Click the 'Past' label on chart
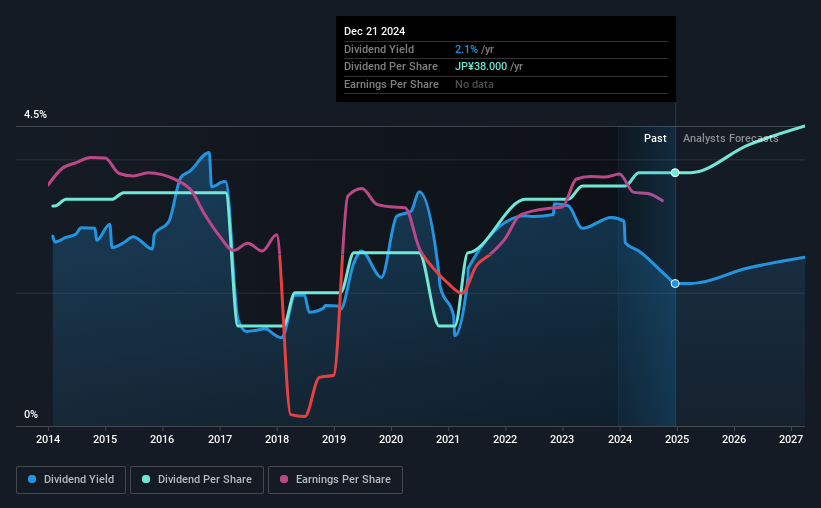The width and height of the screenshot is (821, 508). click(655, 138)
